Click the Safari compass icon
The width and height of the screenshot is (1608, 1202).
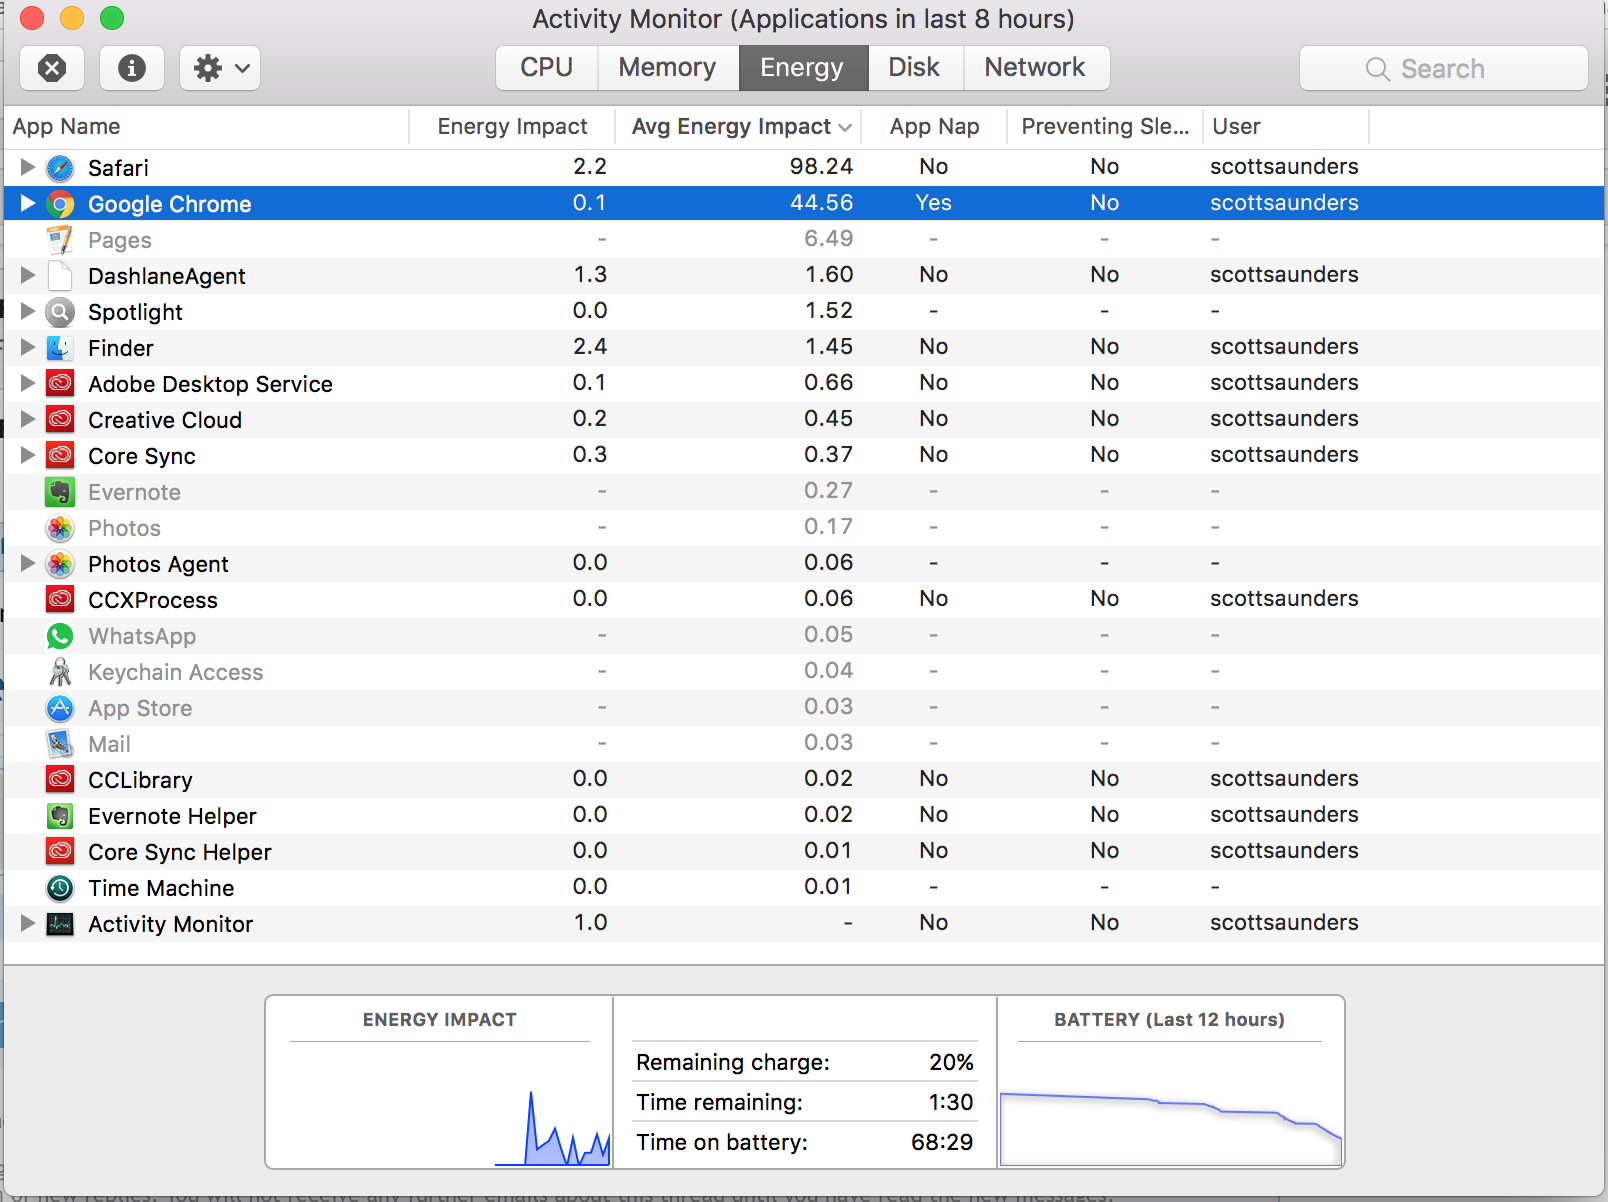click(60, 168)
